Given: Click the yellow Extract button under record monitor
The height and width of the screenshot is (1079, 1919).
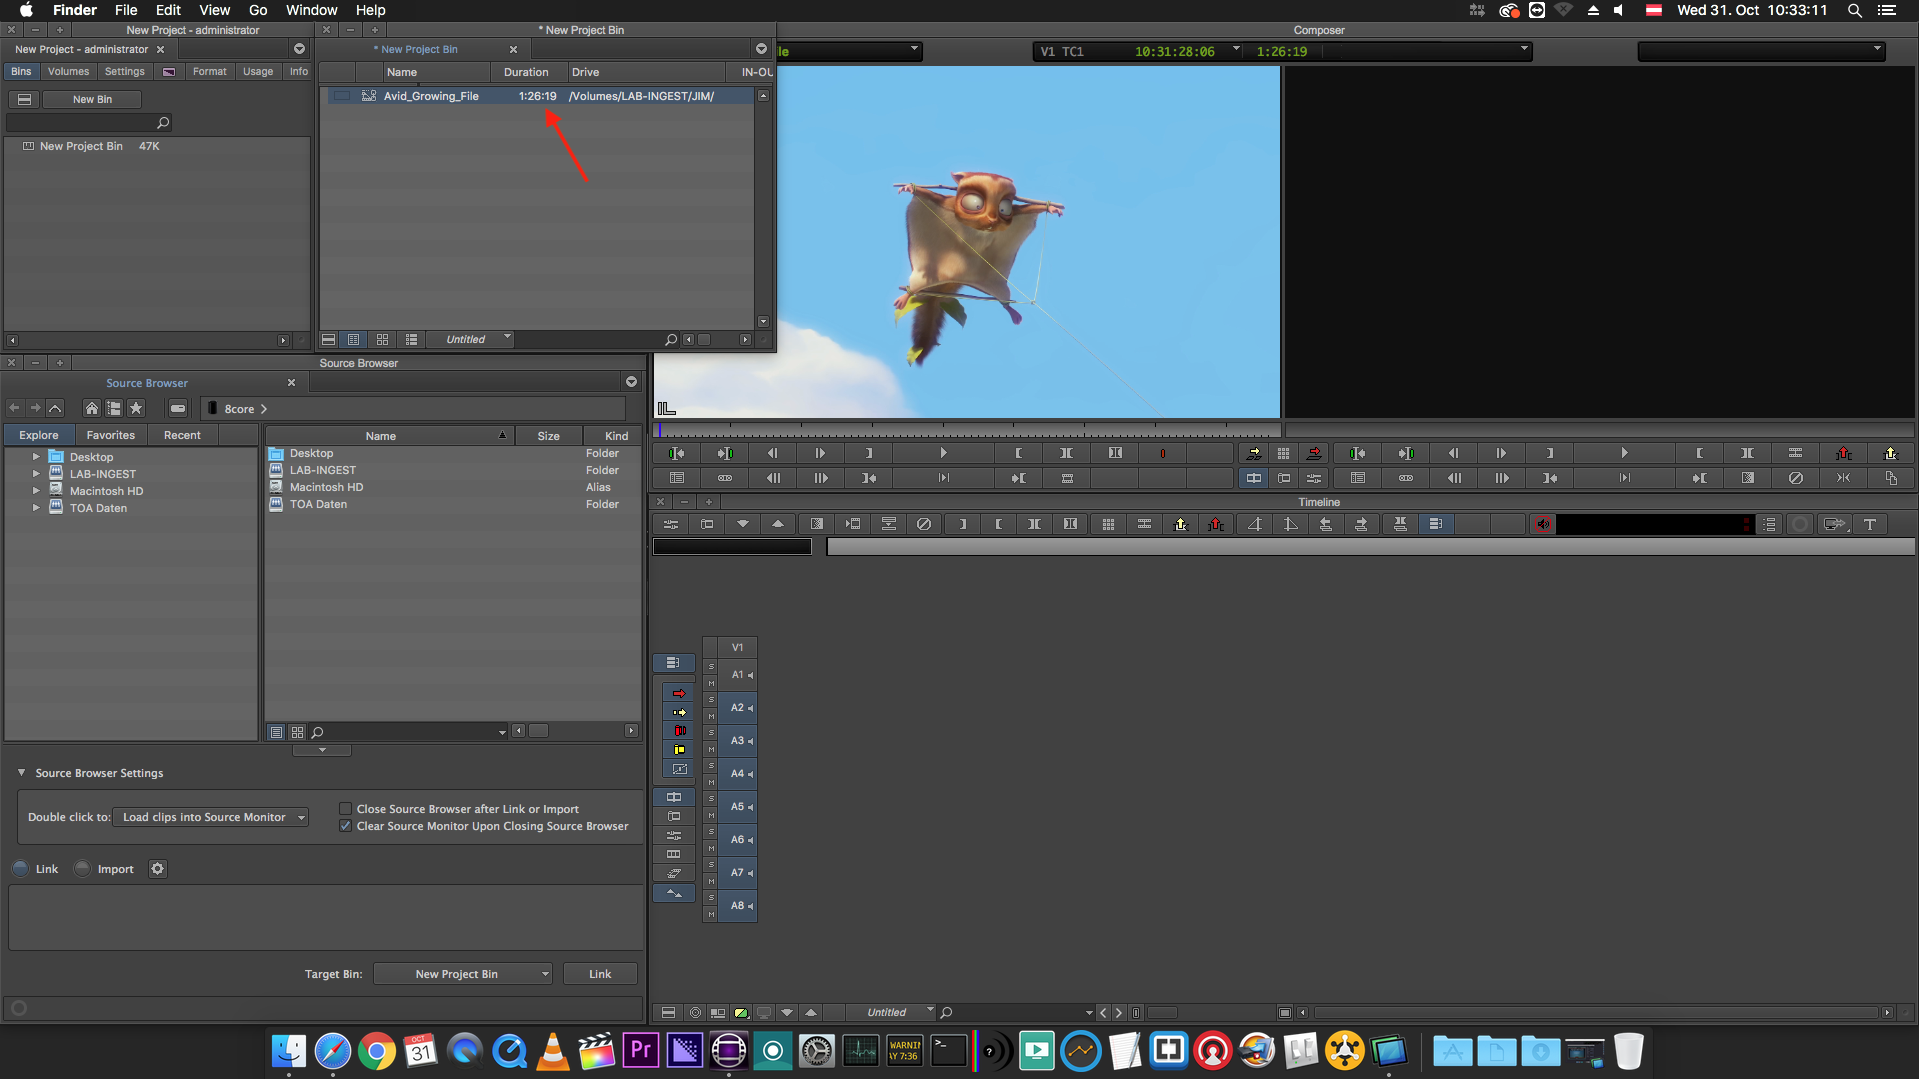Looking at the screenshot, I should pos(1890,453).
